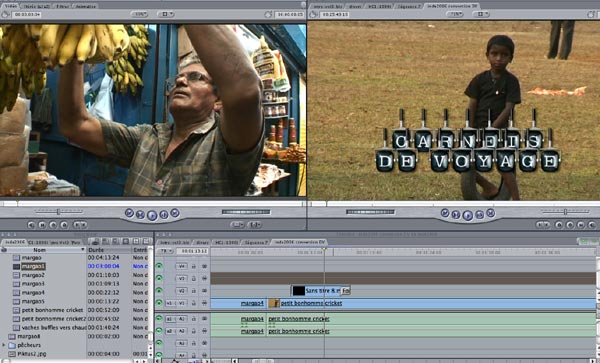
Task: Select the Animation tab in the Viewer
Action: (x=85, y=6)
